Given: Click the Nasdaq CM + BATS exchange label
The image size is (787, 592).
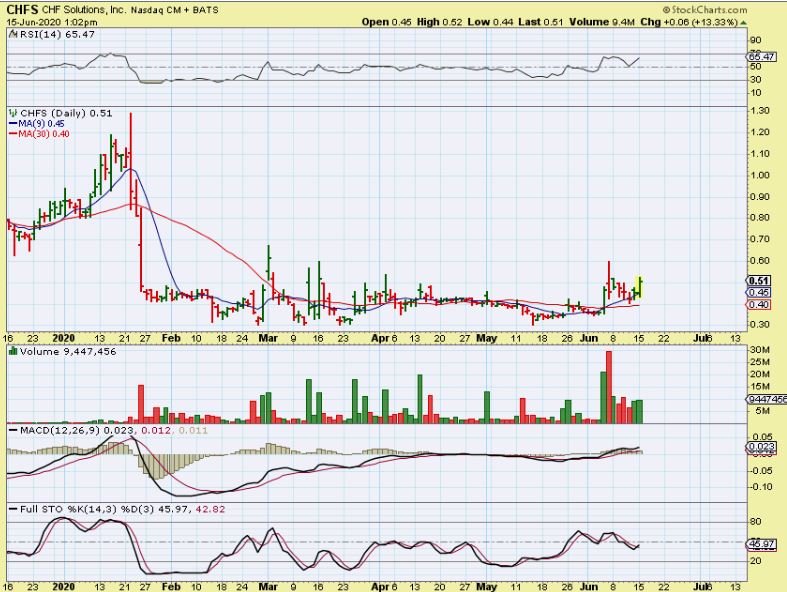Looking at the screenshot, I should coord(175,10).
